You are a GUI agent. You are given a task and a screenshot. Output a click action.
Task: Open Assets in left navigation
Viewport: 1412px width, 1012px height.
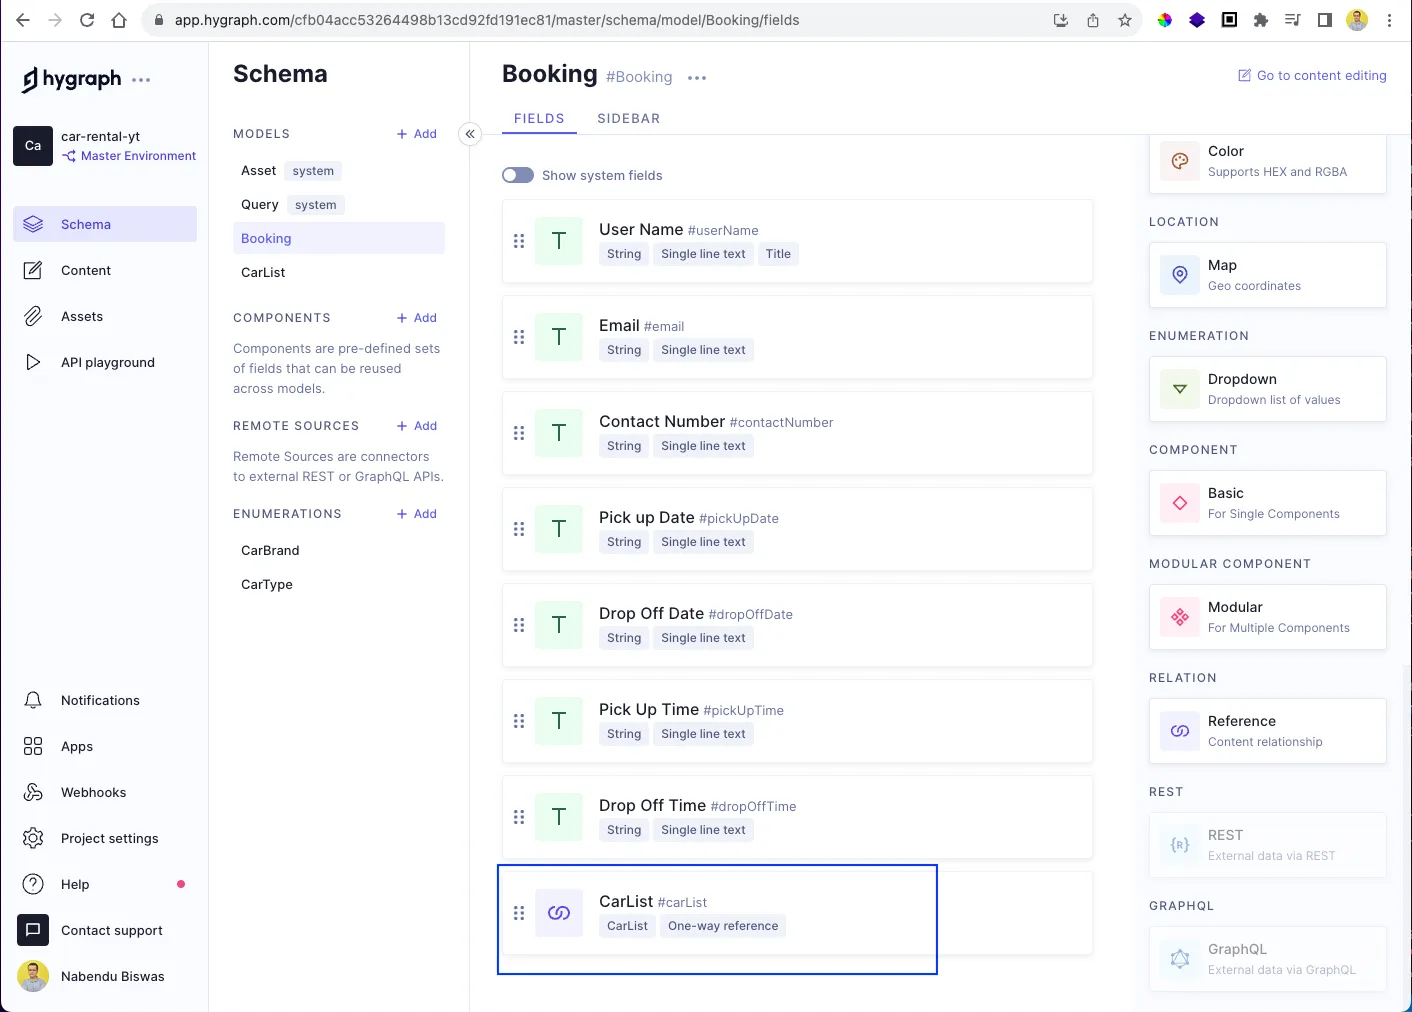[x=105, y=316]
